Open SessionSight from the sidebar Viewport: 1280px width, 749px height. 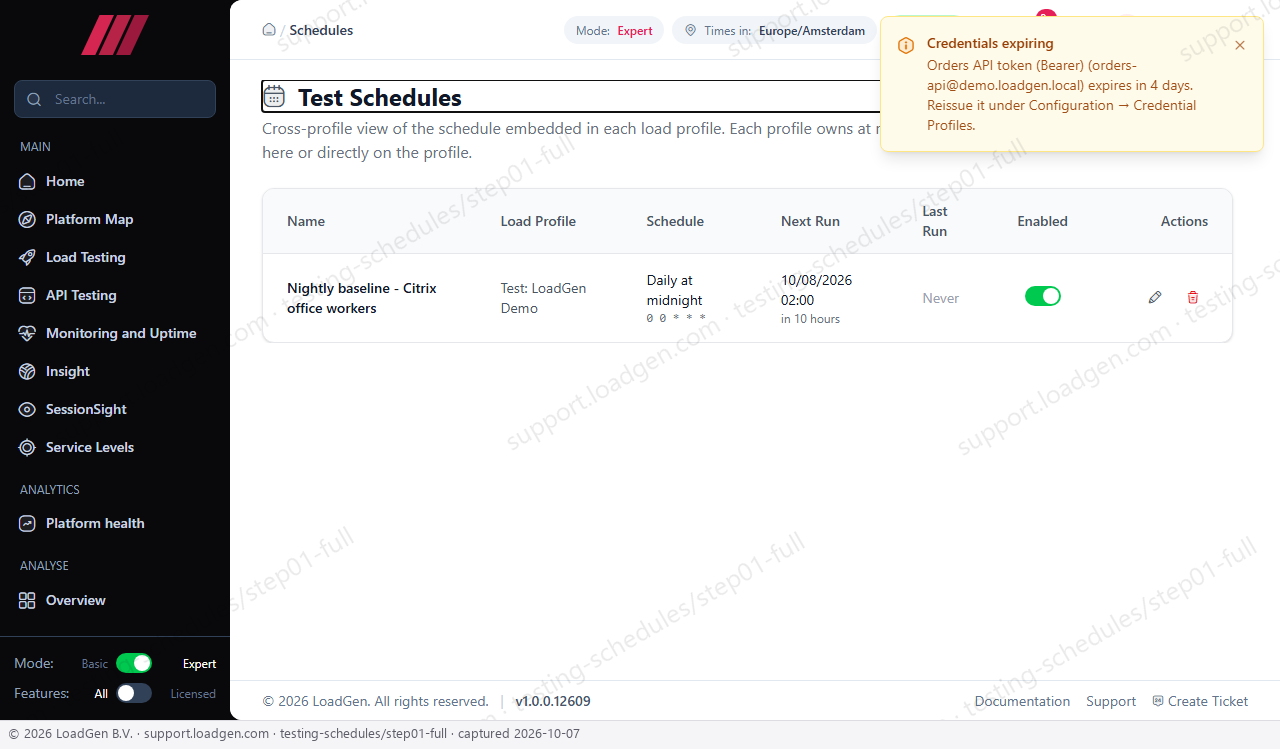coord(115,409)
